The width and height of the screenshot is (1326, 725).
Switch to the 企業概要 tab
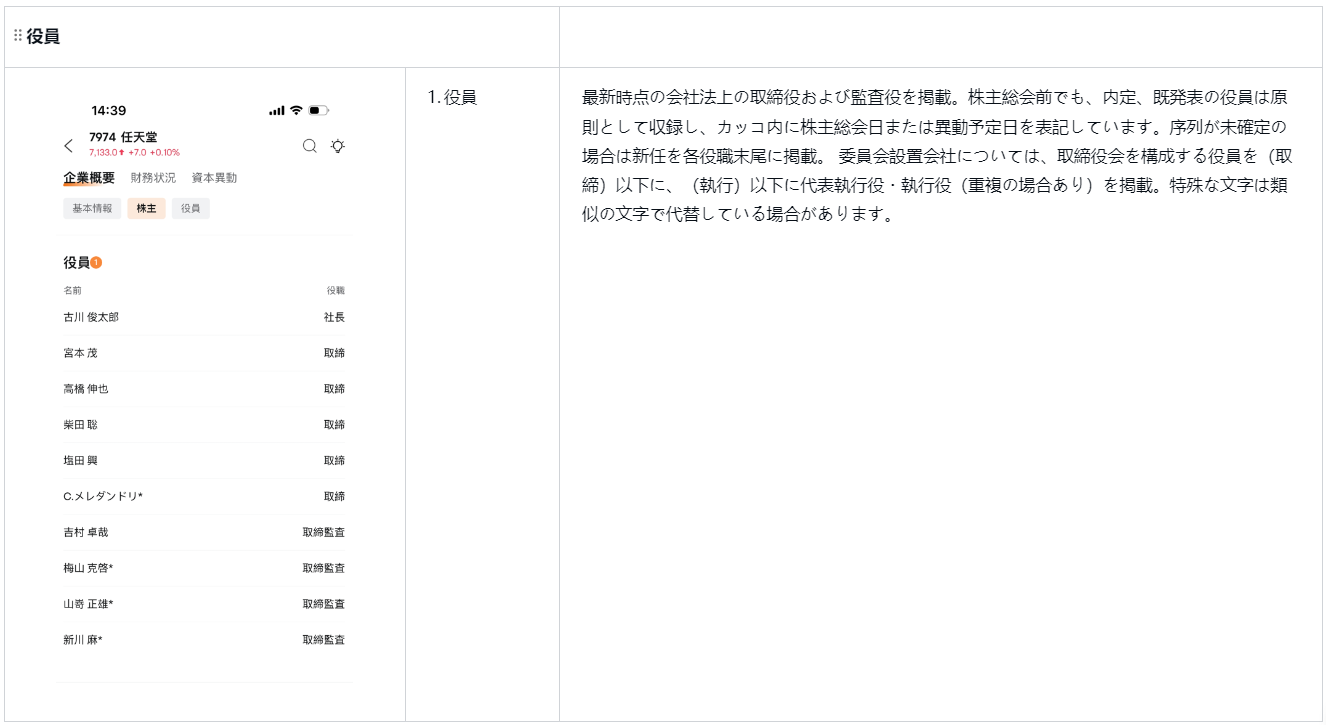pyautogui.click(x=89, y=178)
